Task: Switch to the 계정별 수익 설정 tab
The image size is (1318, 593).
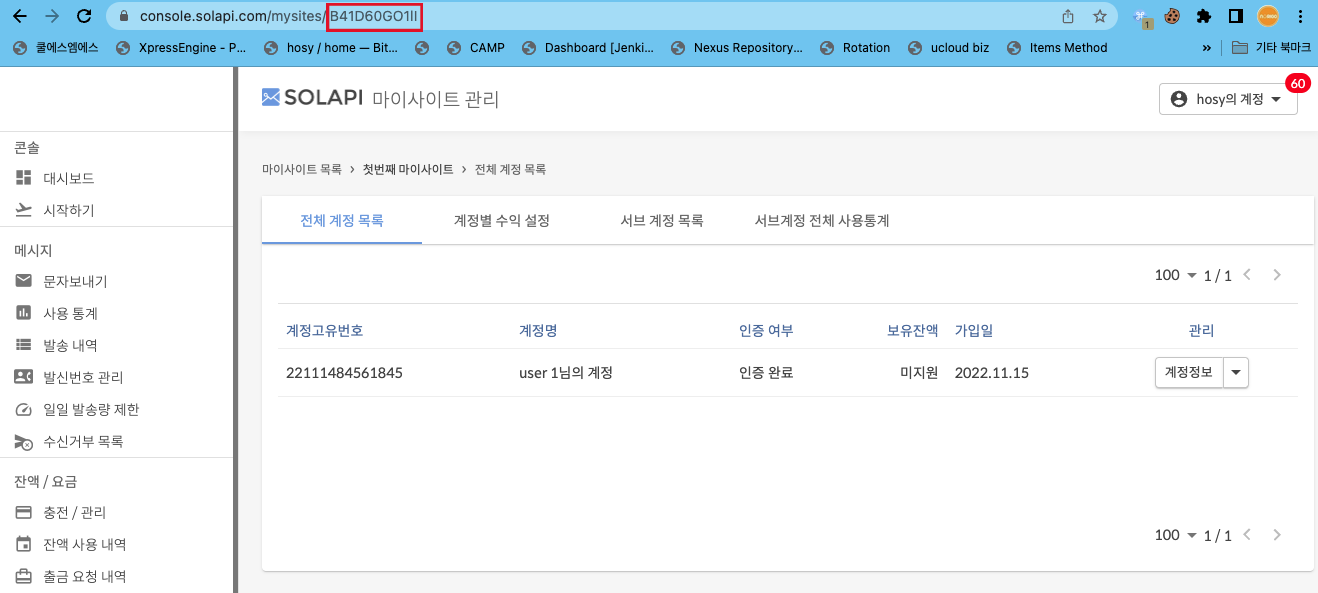Action: [x=501, y=221]
